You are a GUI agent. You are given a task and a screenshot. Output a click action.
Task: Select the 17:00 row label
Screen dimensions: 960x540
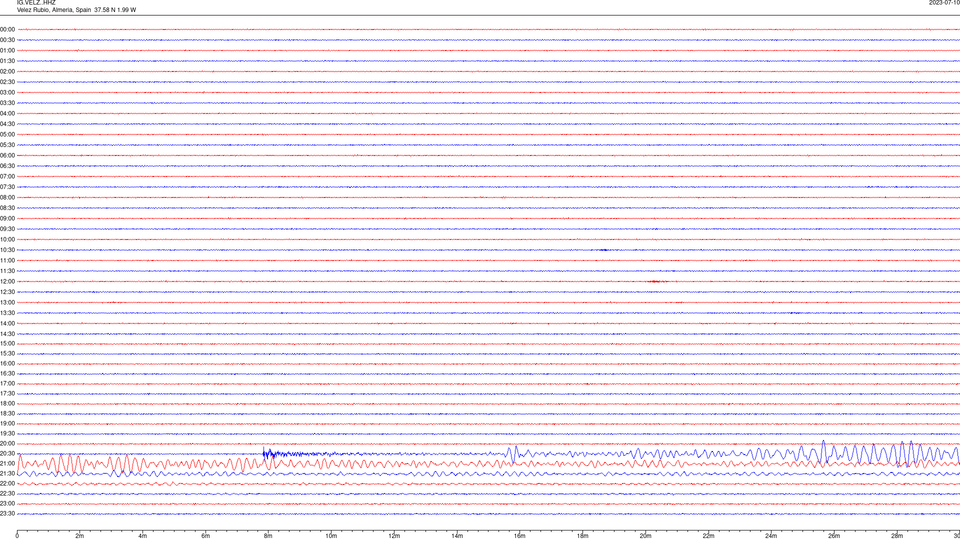pyautogui.click(x=7, y=384)
